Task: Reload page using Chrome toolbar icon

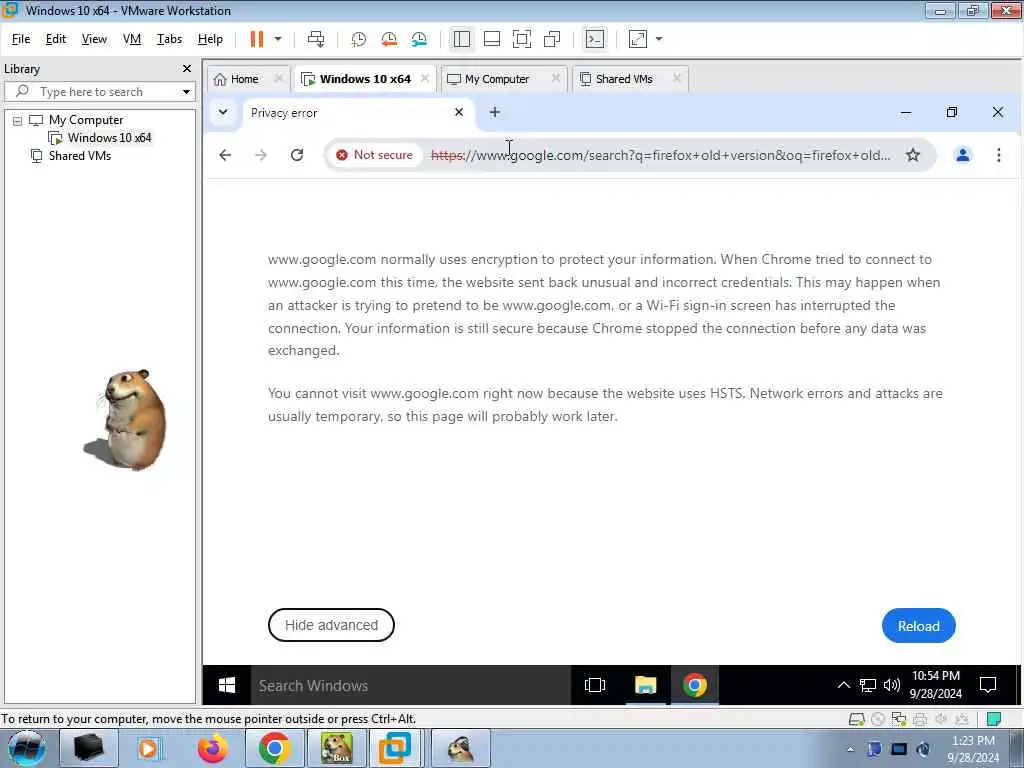Action: coord(297,155)
